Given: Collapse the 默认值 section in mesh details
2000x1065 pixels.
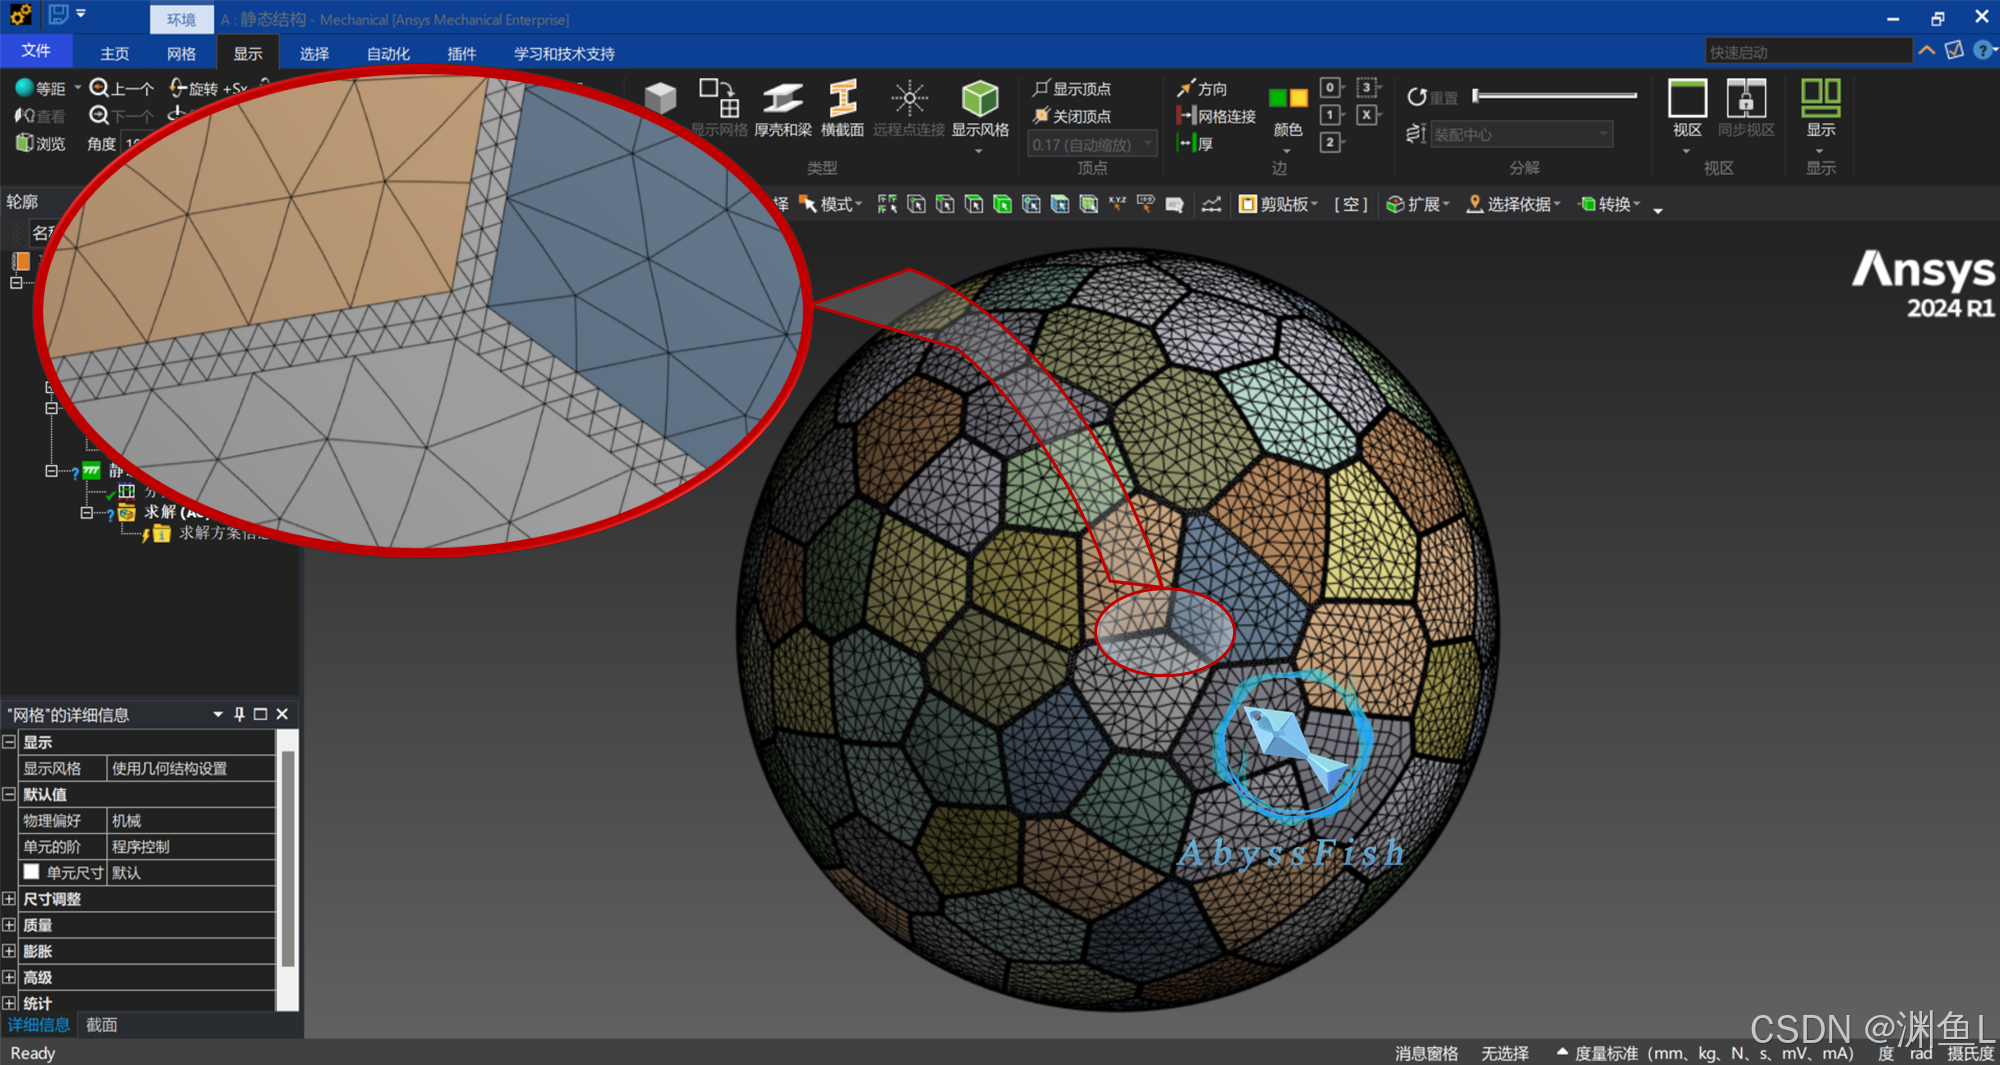Looking at the screenshot, I should [9, 794].
